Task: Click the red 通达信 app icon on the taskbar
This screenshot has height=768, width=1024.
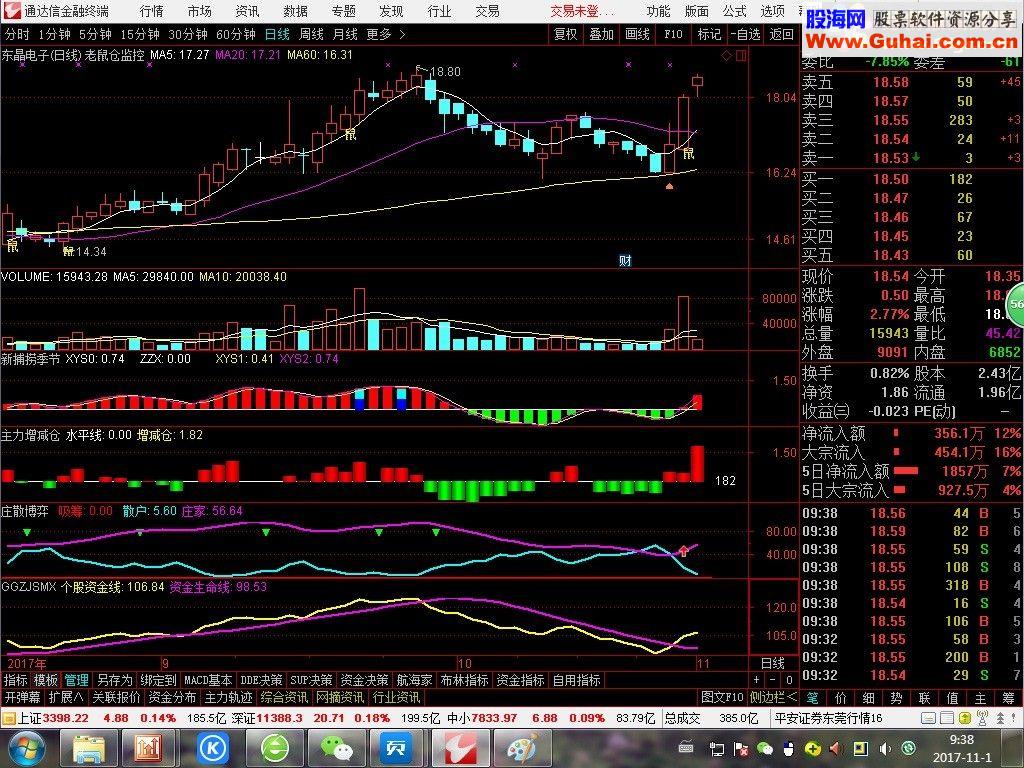Action: tap(460, 749)
